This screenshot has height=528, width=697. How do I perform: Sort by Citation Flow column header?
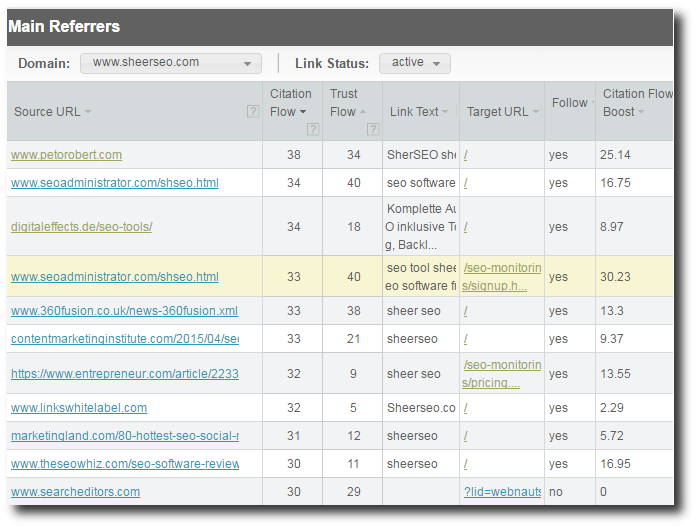pos(290,103)
